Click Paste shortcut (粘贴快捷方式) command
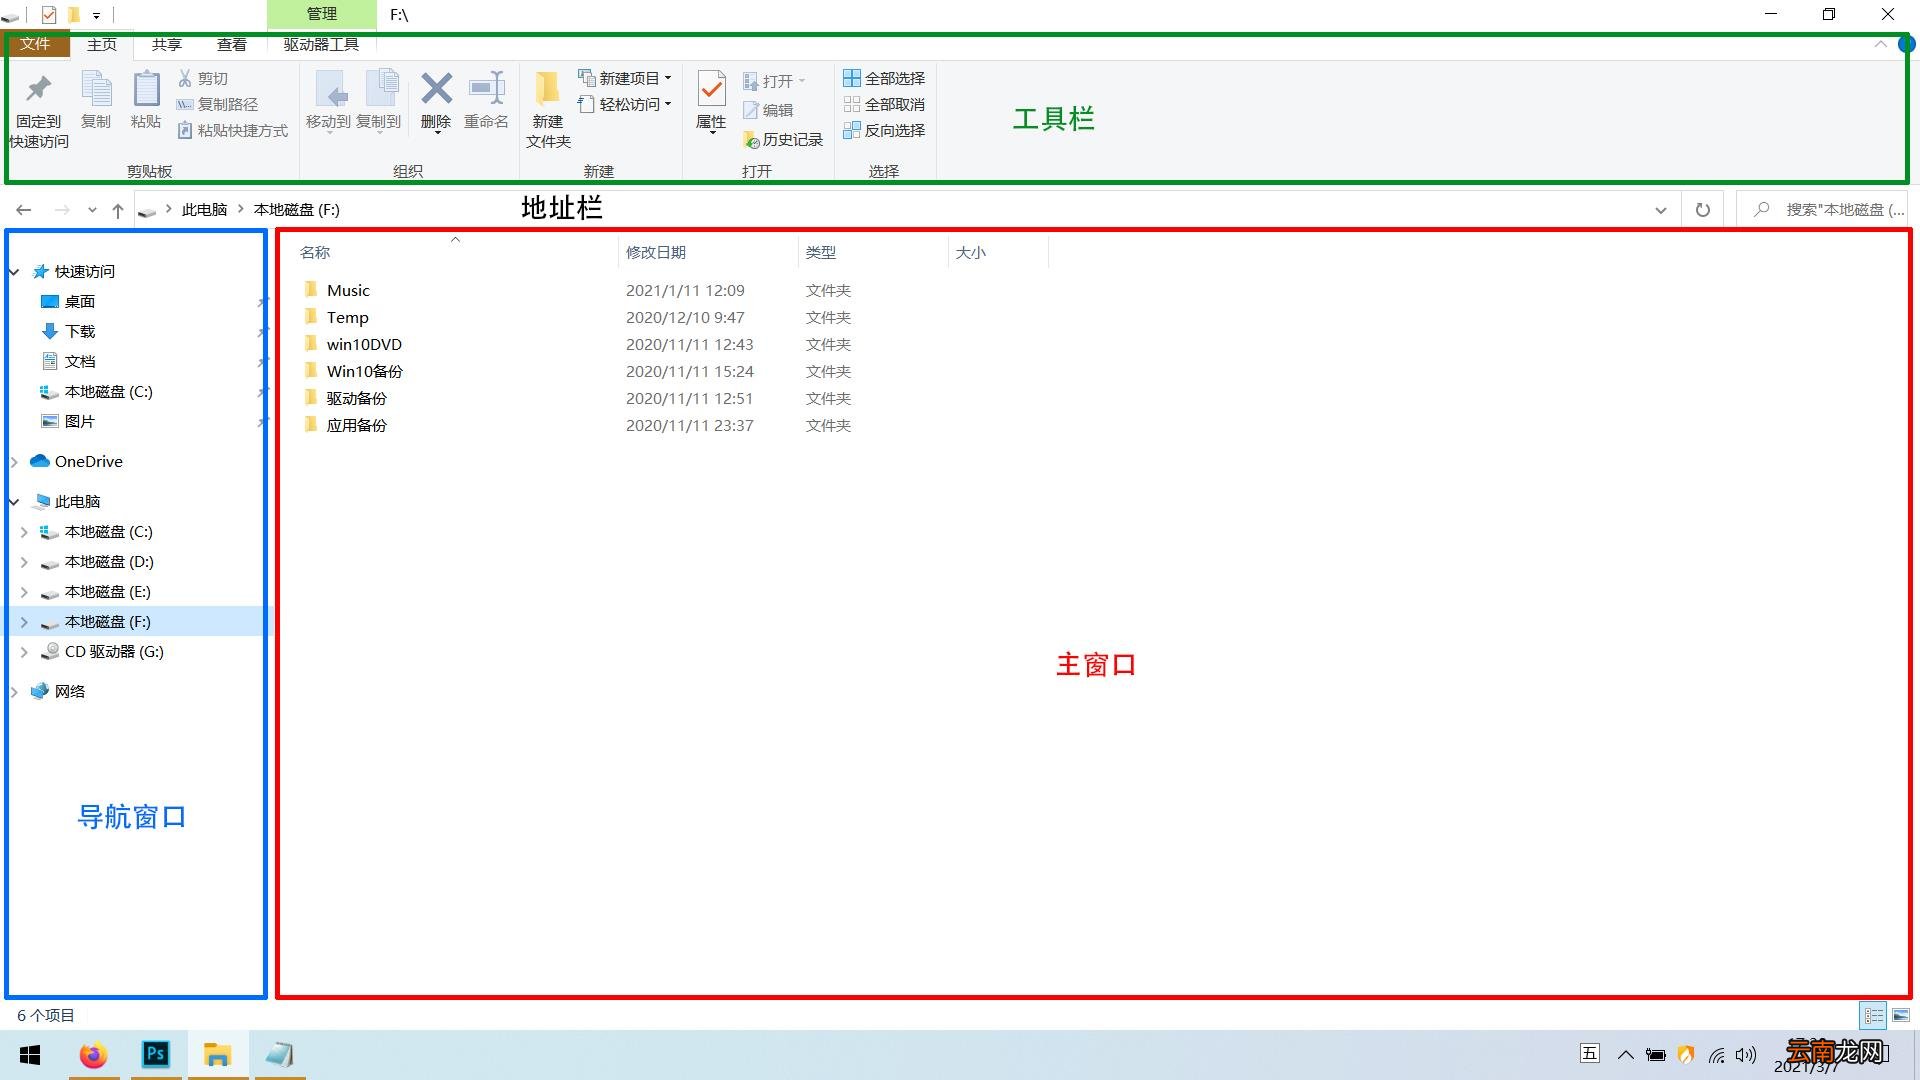Image resolution: width=1920 pixels, height=1080 pixels. [232, 130]
